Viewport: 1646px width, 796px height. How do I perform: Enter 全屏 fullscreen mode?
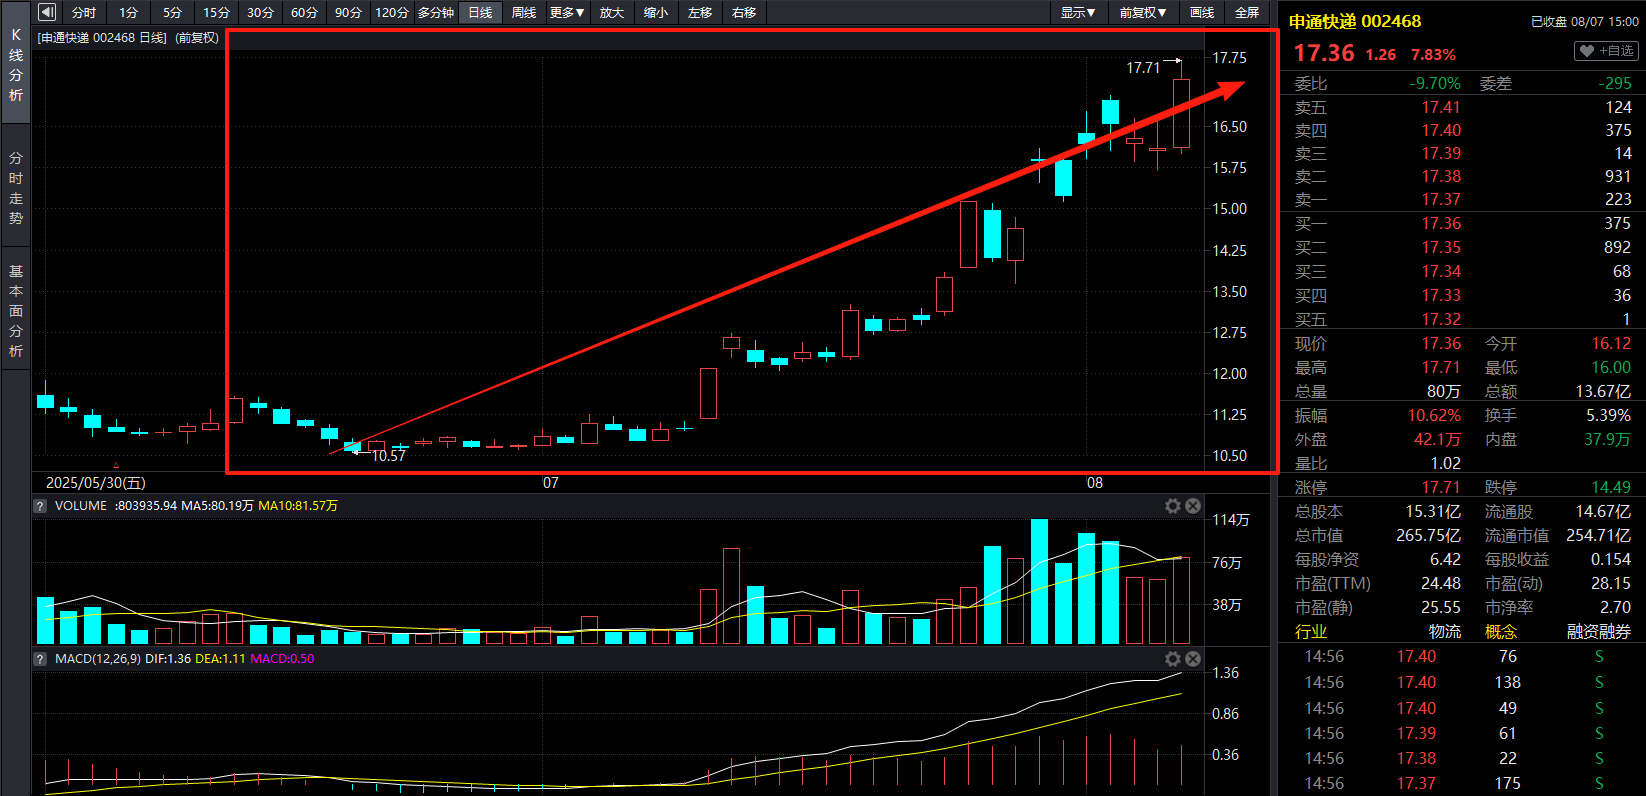pos(1247,12)
